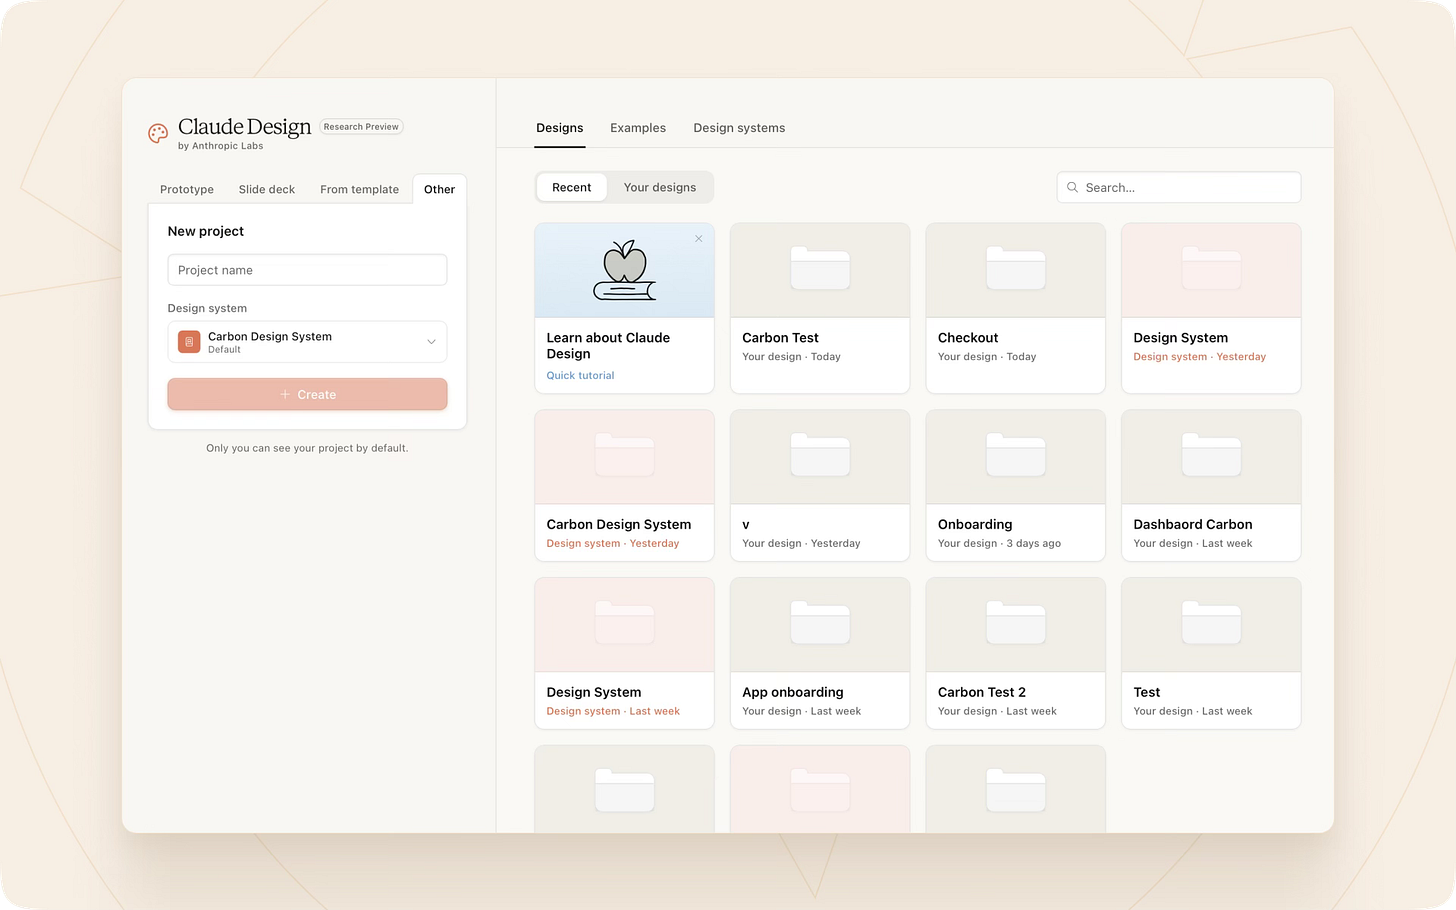
Task: Select the Prototype tab
Action: (187, 189)
